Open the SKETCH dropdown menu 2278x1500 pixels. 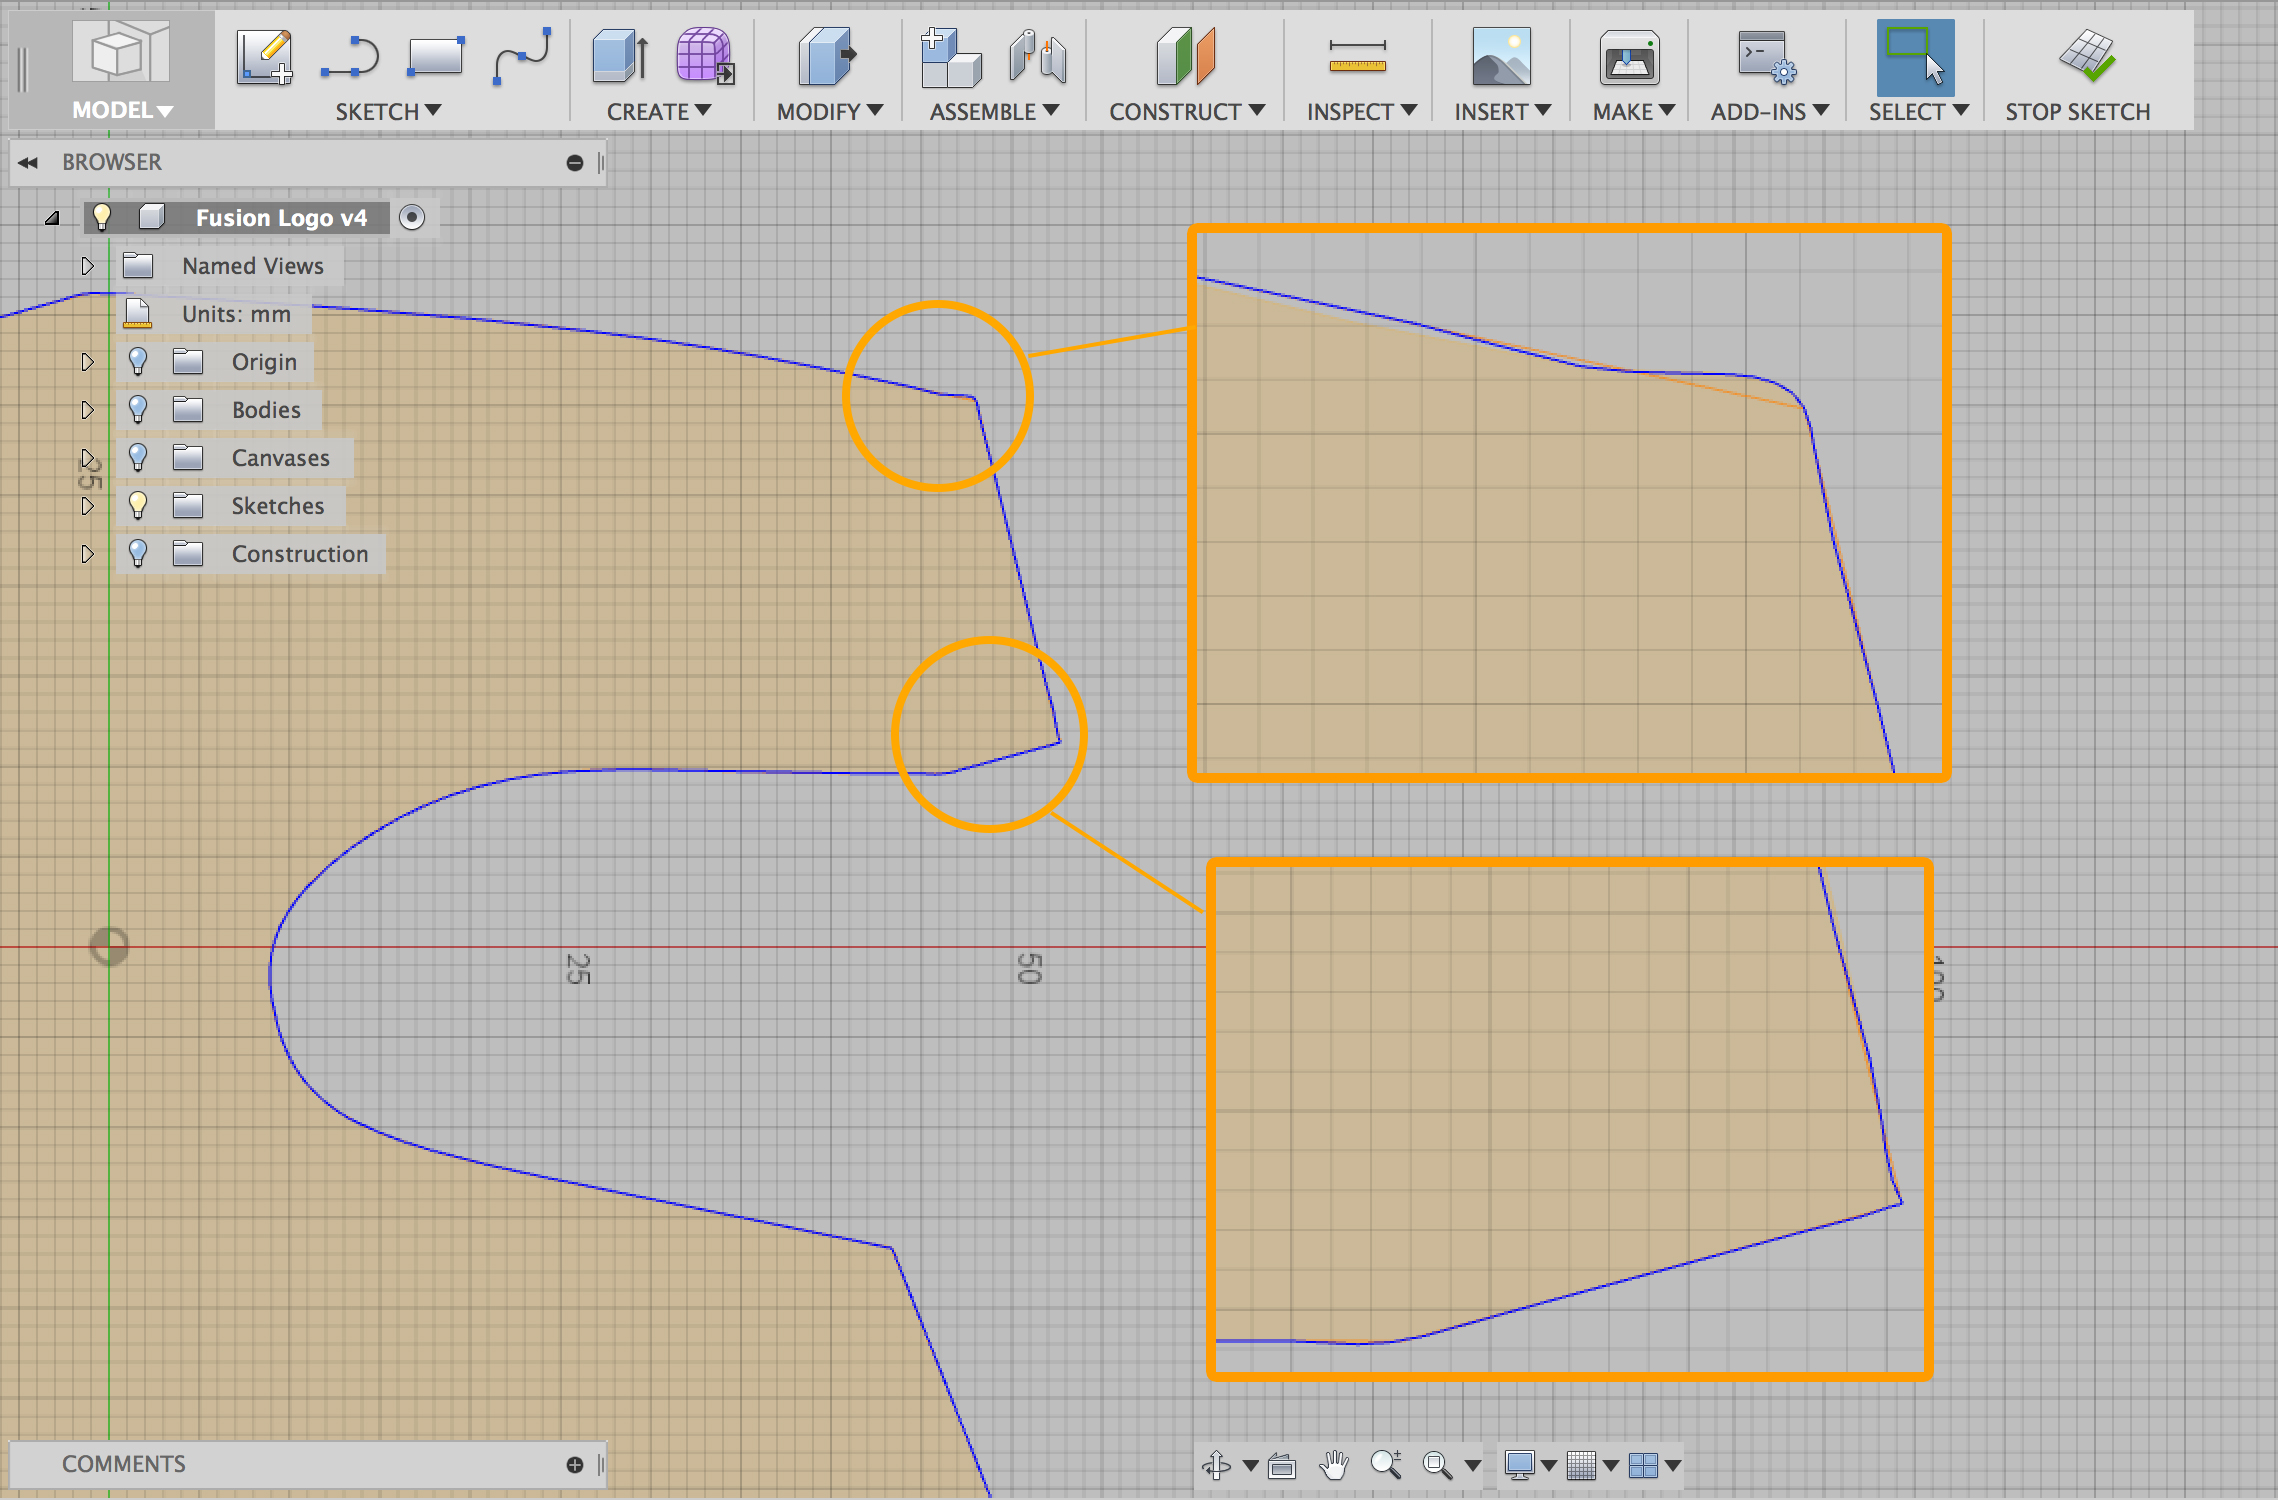[388, 112]
